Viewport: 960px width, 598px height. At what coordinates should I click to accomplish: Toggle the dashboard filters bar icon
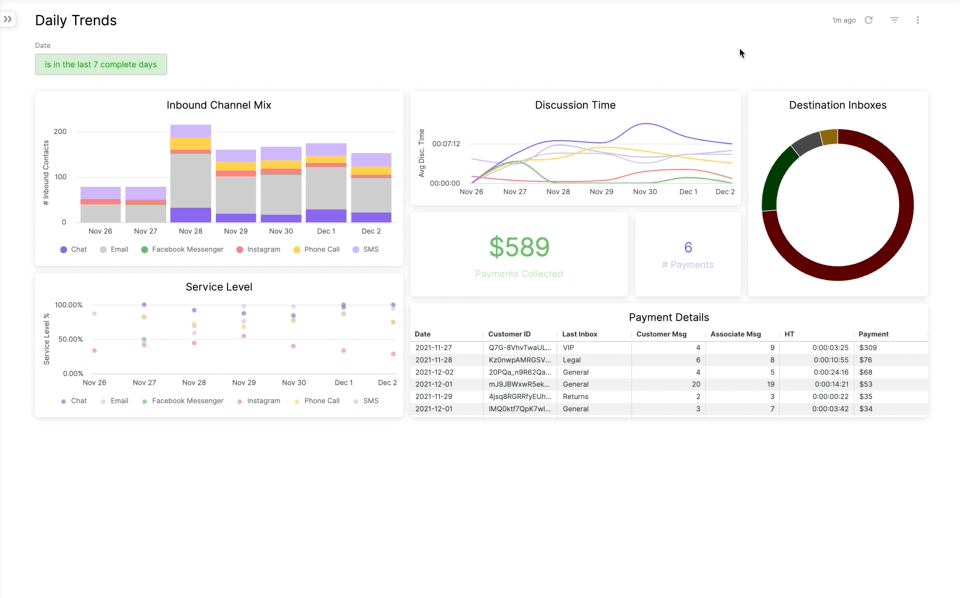(x=894, y=20)
